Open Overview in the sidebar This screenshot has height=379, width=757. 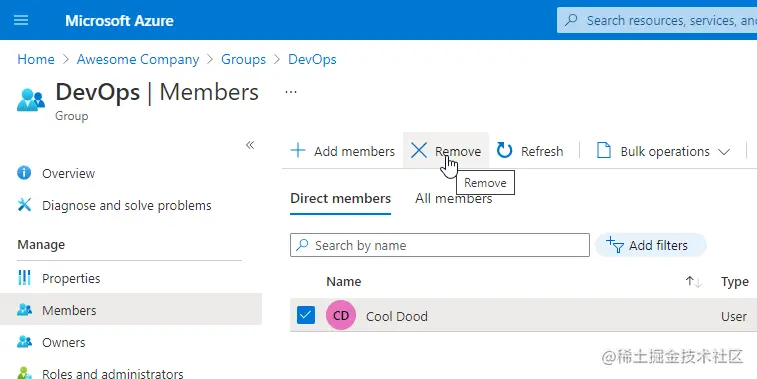[x=69, y=173]
